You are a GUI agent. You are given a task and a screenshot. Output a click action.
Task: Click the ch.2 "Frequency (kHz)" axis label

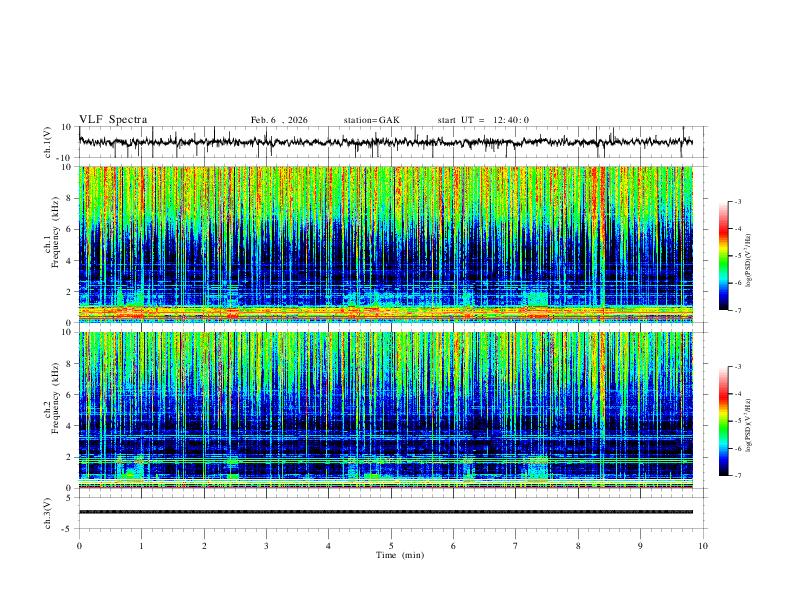(x=55, y=398)
